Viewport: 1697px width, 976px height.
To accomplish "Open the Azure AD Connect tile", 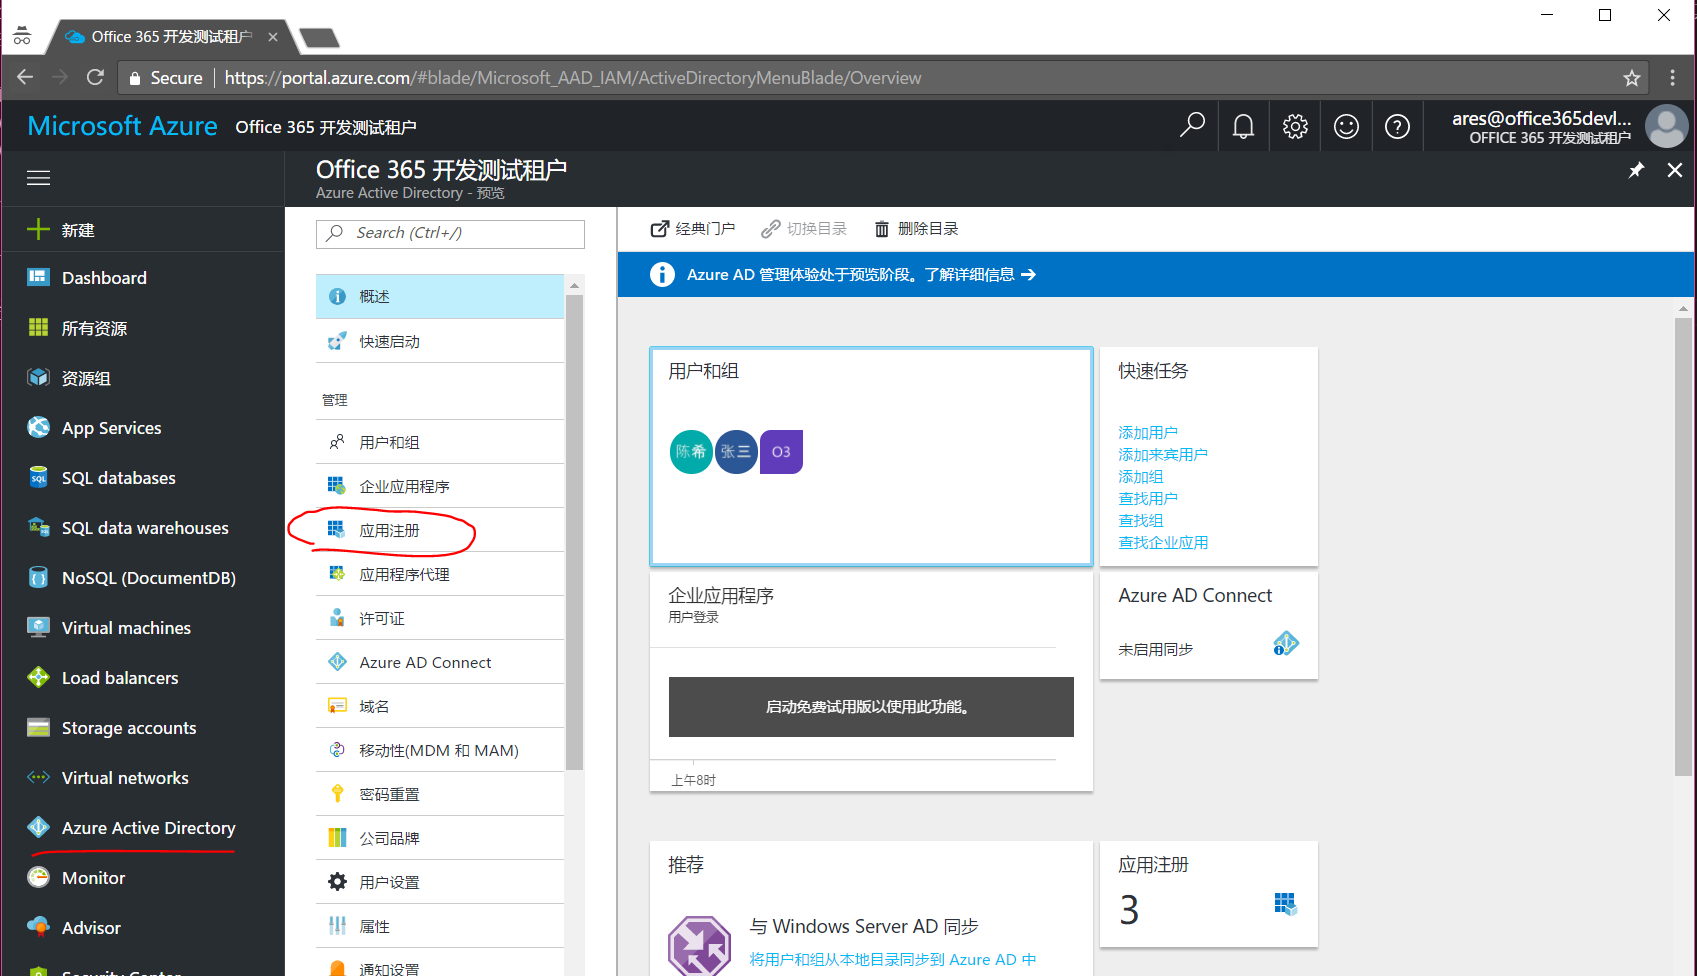I will point(1208,626).
